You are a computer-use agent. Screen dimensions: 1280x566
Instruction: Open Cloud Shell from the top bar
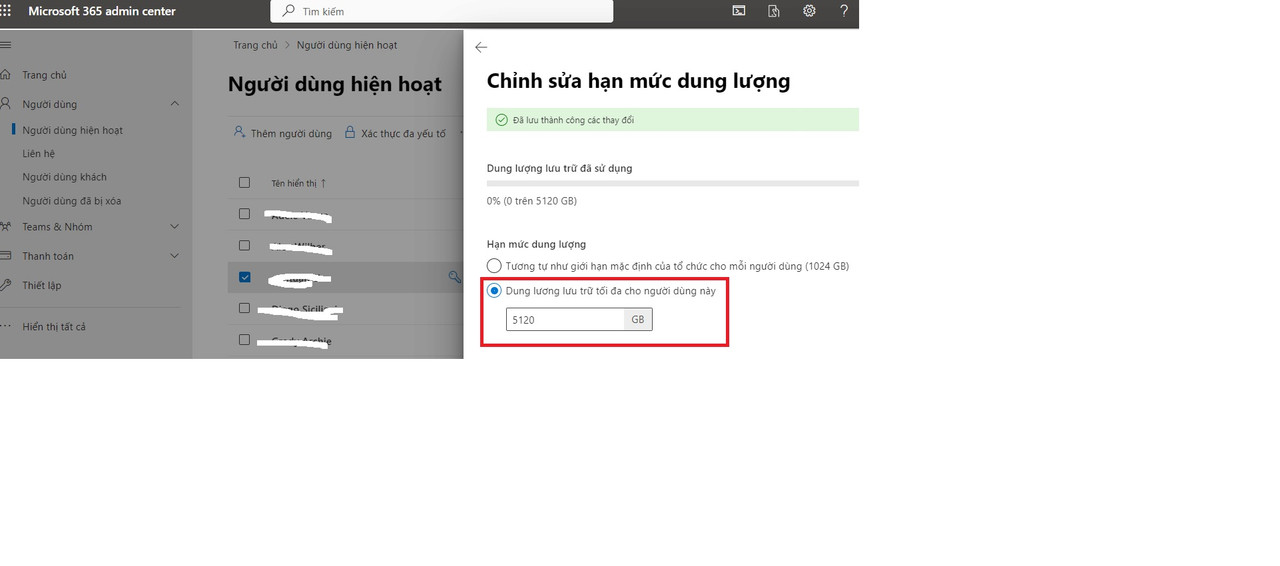point(739,11)
